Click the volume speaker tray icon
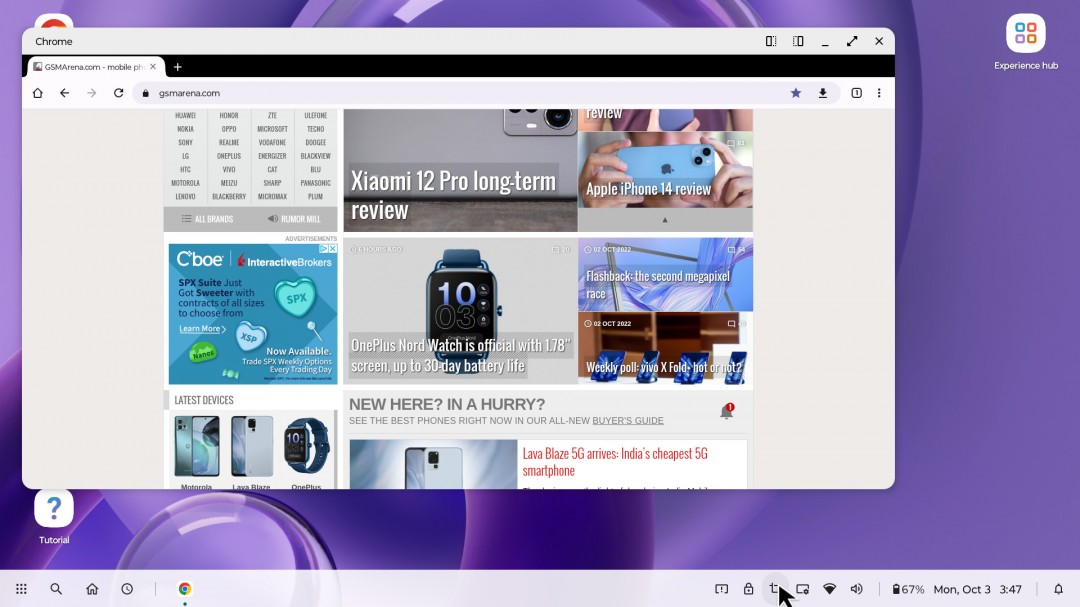The height and width of the screenshot is (607, 1080). (x=856, y=589)
